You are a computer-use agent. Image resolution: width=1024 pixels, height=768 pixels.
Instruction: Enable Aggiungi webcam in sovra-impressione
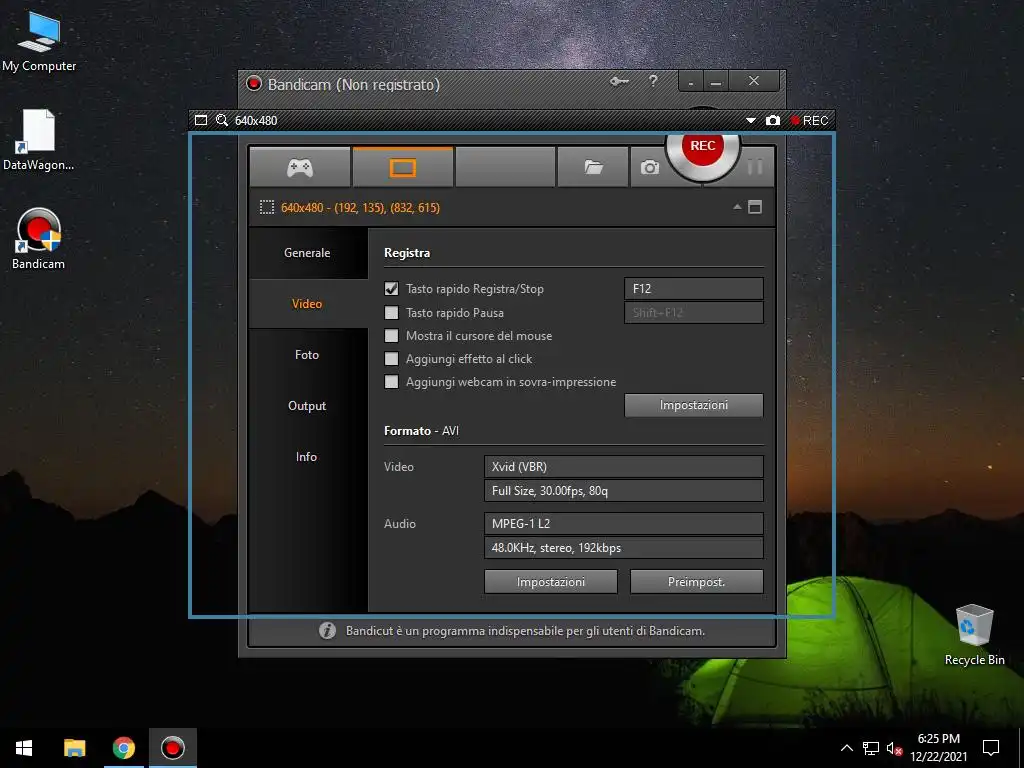[x=391, y=381]
